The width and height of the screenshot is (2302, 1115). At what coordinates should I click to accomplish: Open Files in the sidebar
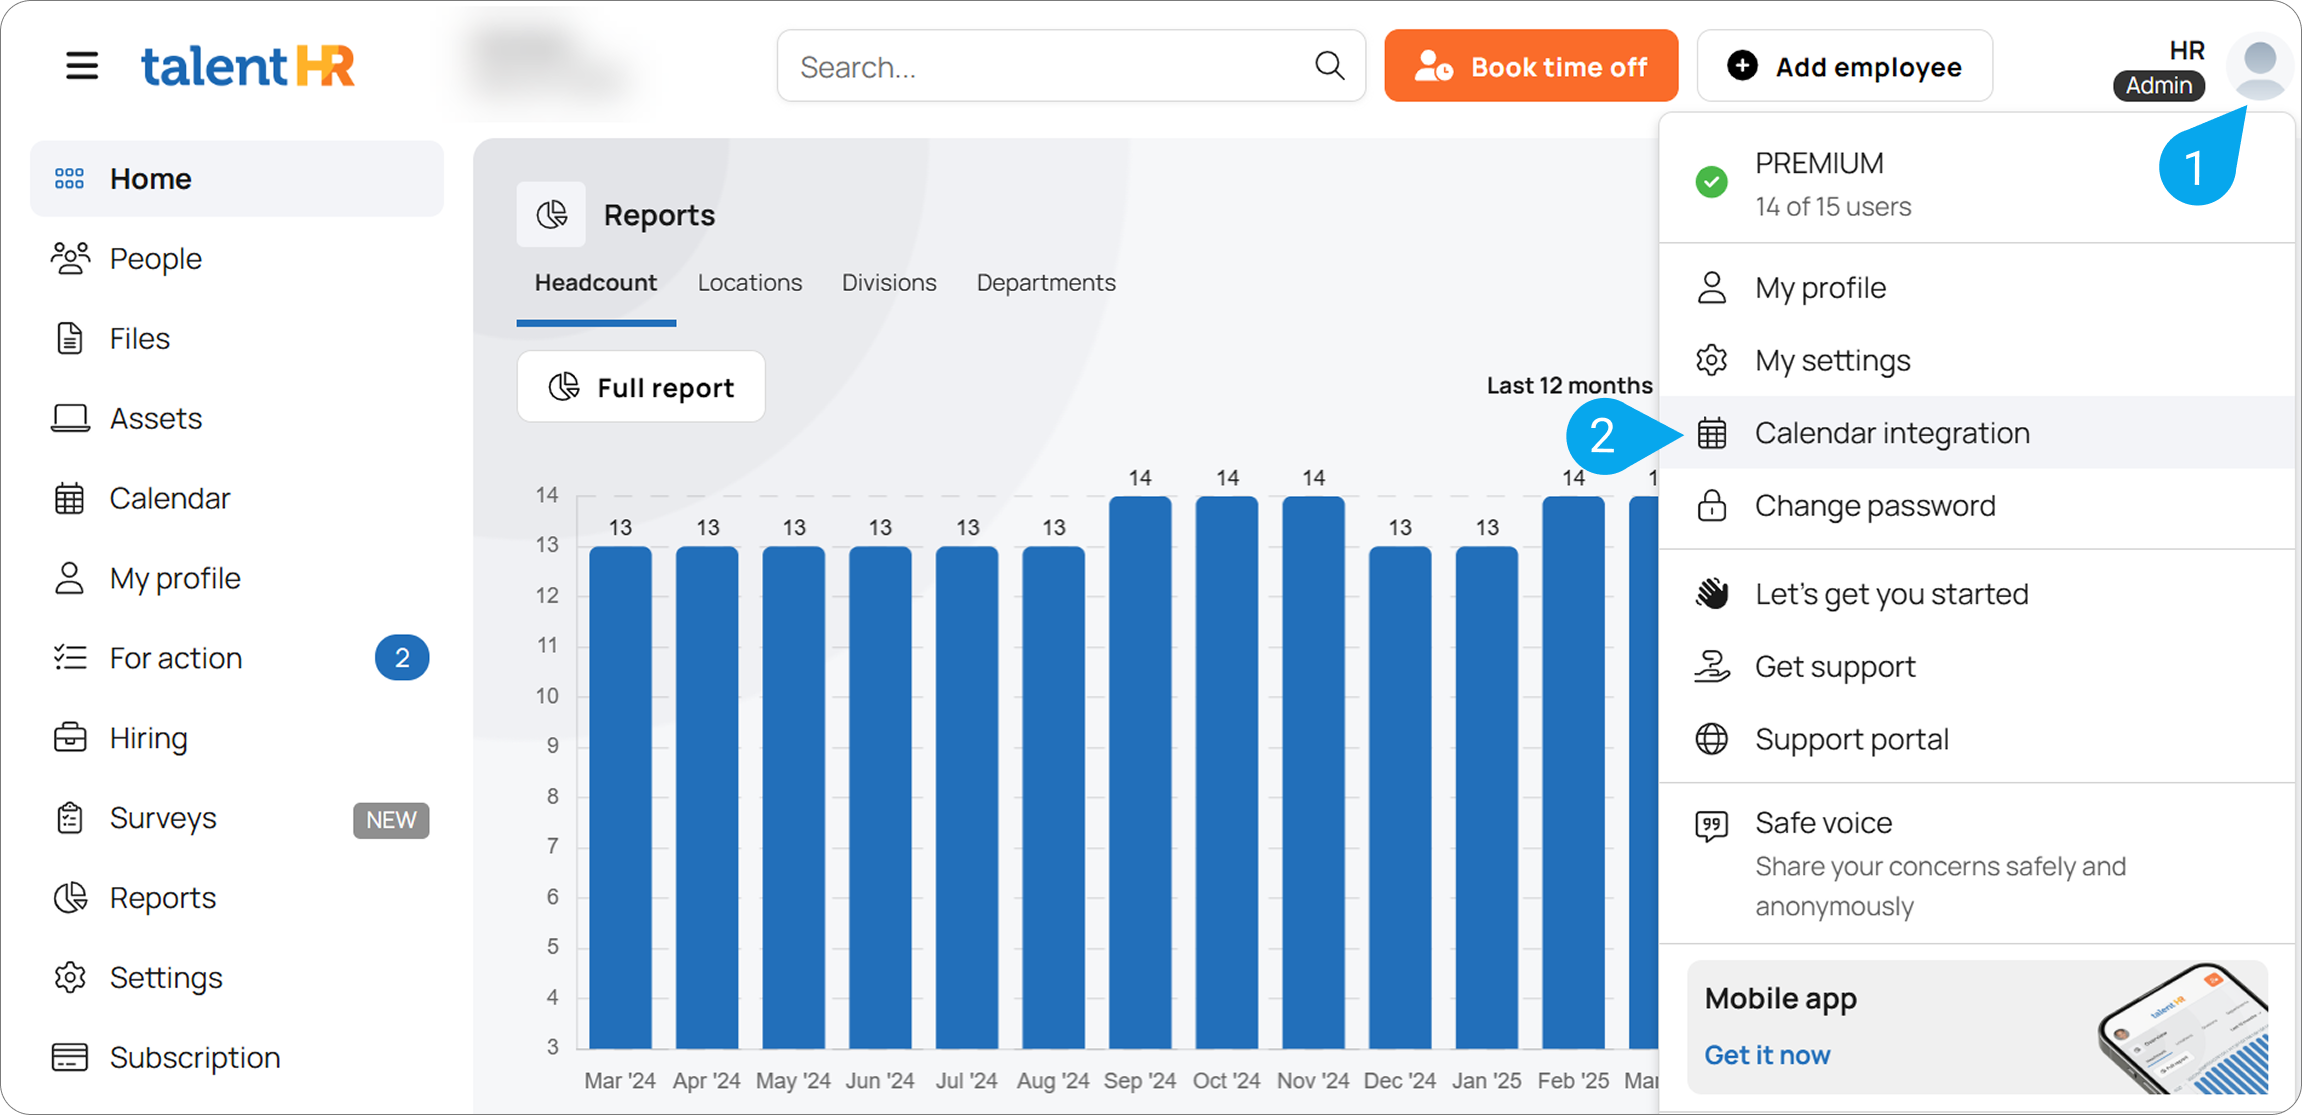[237, 338]
